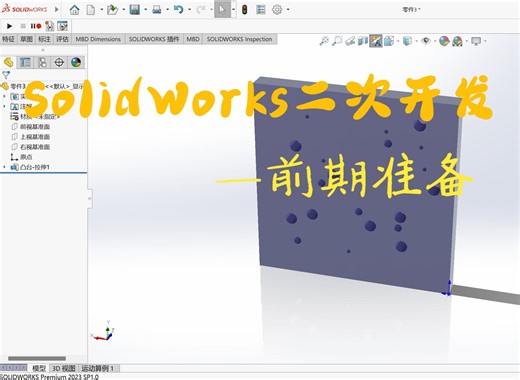Image resolution: width=520 pixels, height=380 pixels.
Task: Click Zoom to Area magnifier icon
Action: [337, 41]
